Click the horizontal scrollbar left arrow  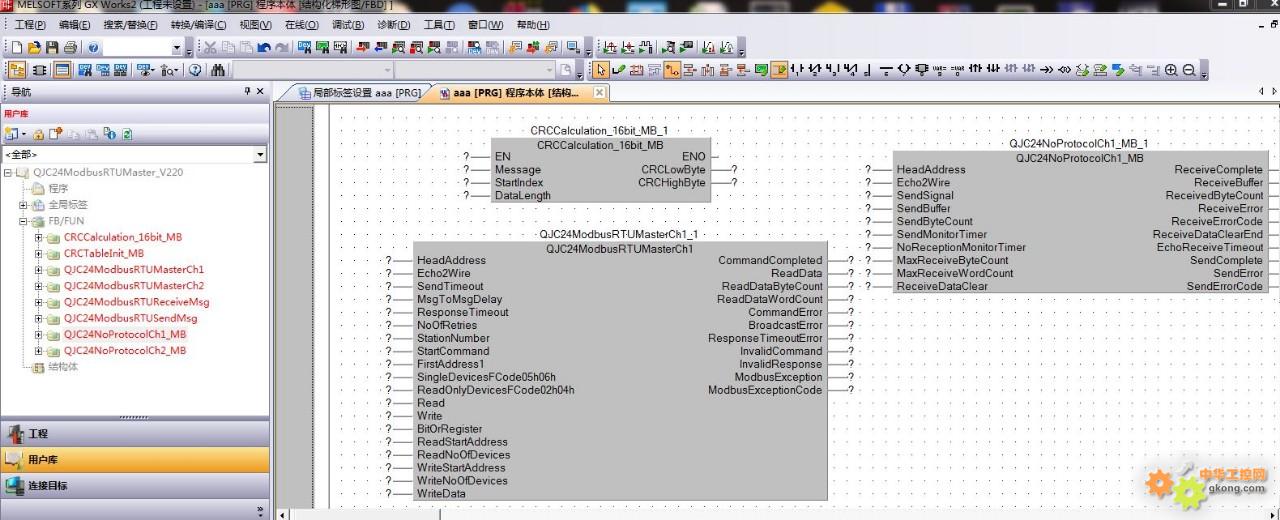pos(282,514)
